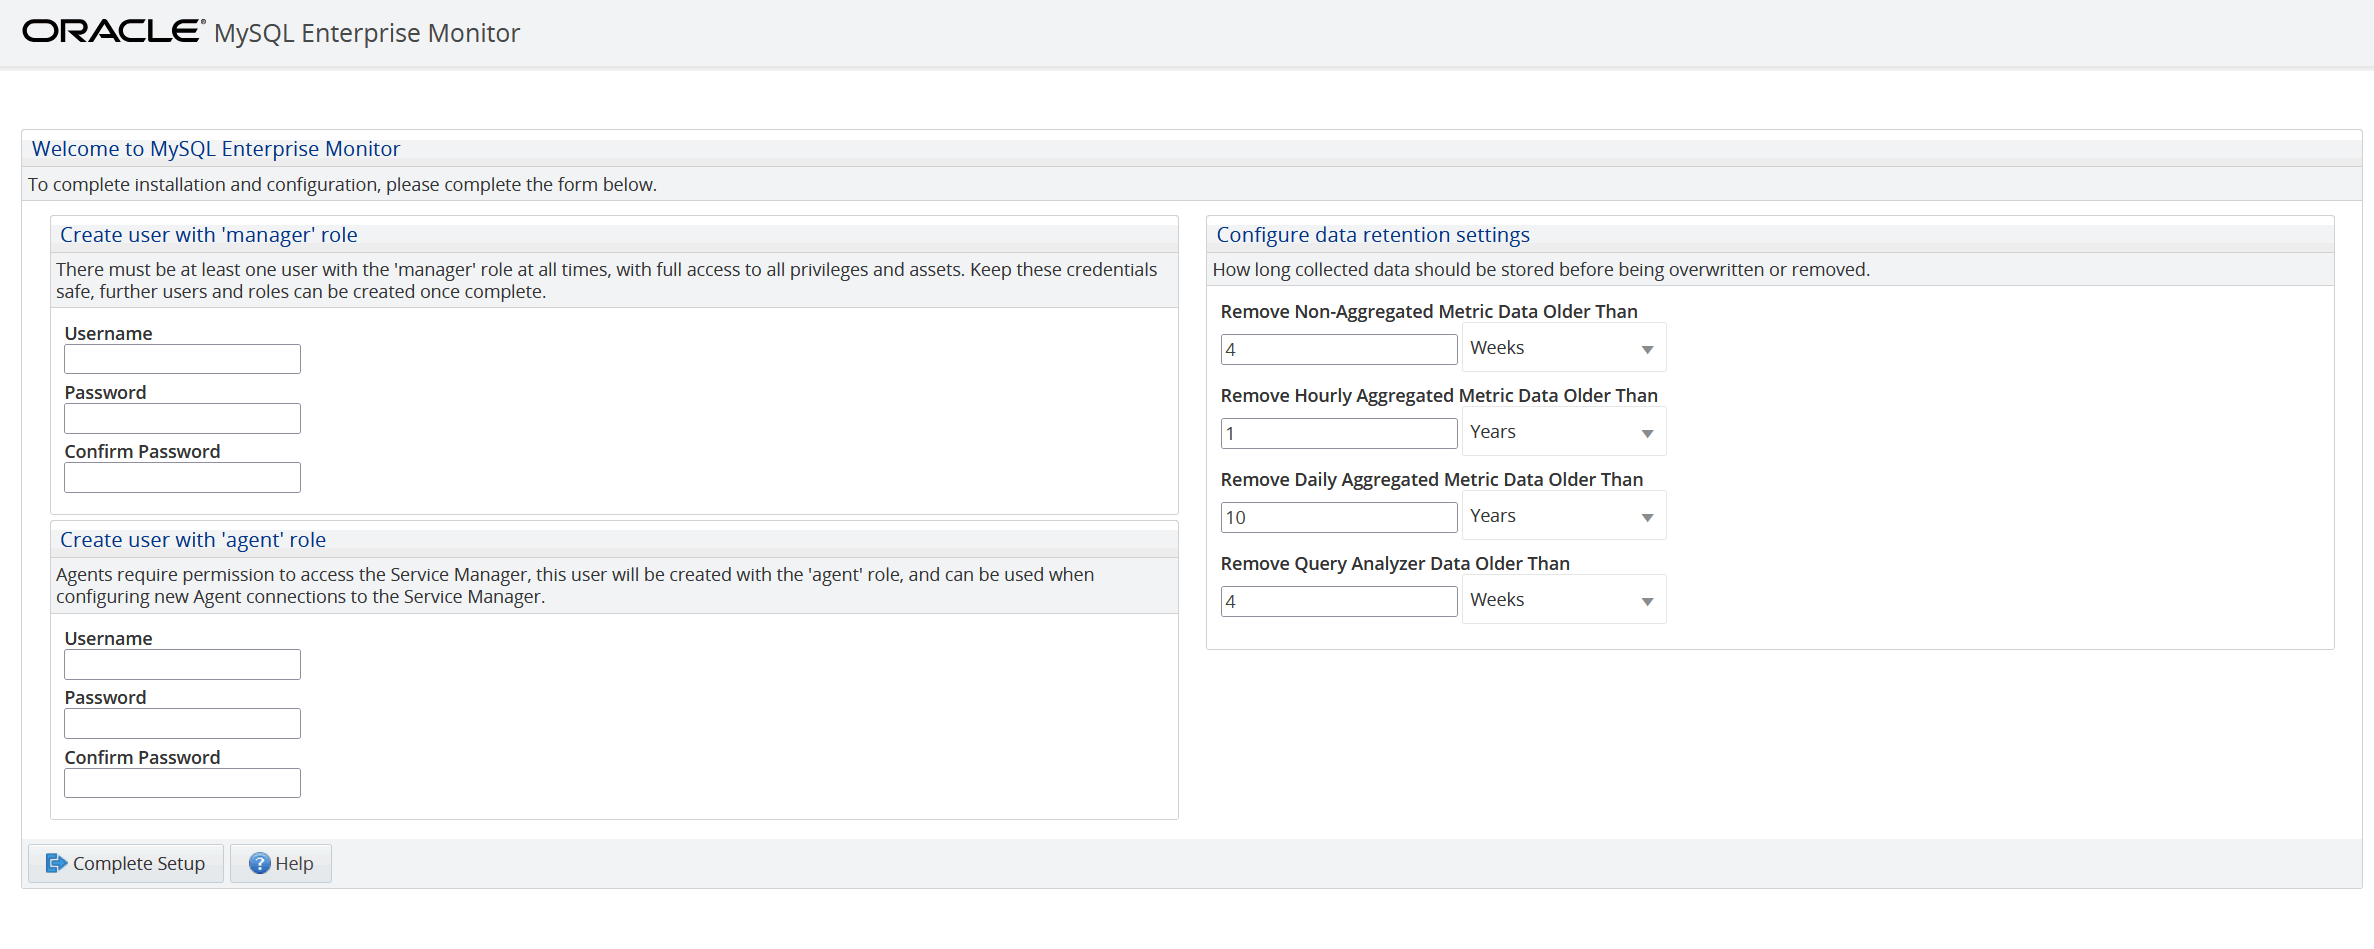Open the Daily Aggregated Metric Data unit dropdown

coord(1564,516)
